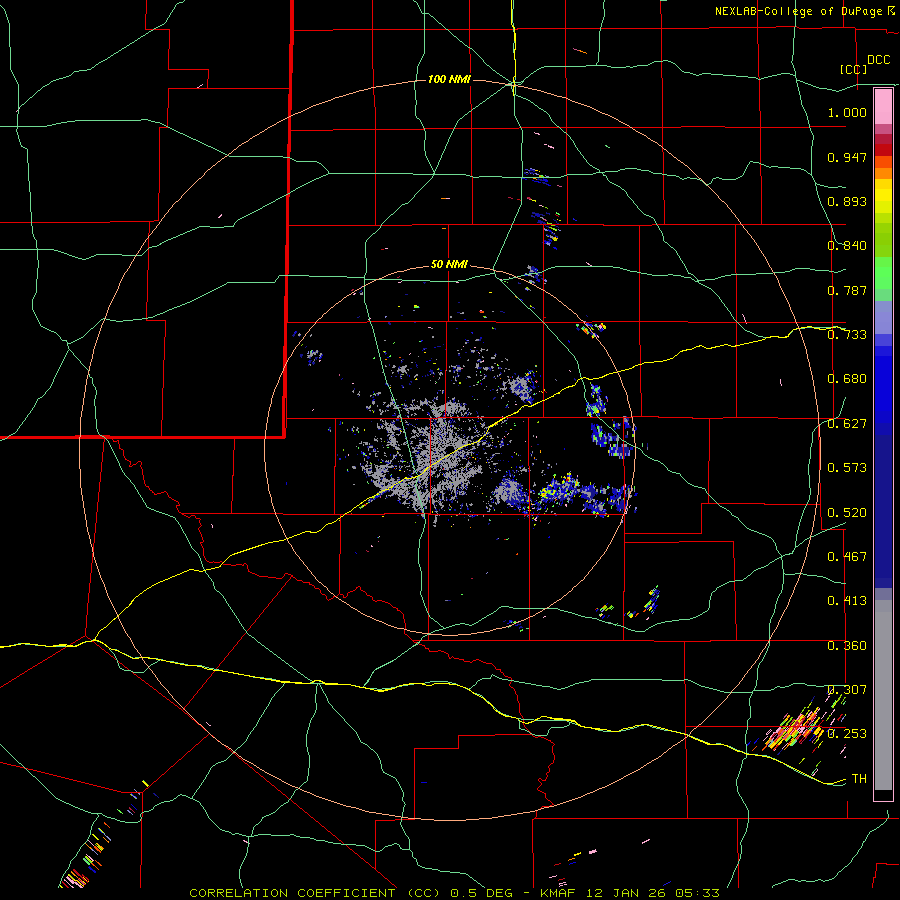The height and width of the screenshot is (900, 900).
Task: Select the 0.893 color scale value
Action: (847, 201)
